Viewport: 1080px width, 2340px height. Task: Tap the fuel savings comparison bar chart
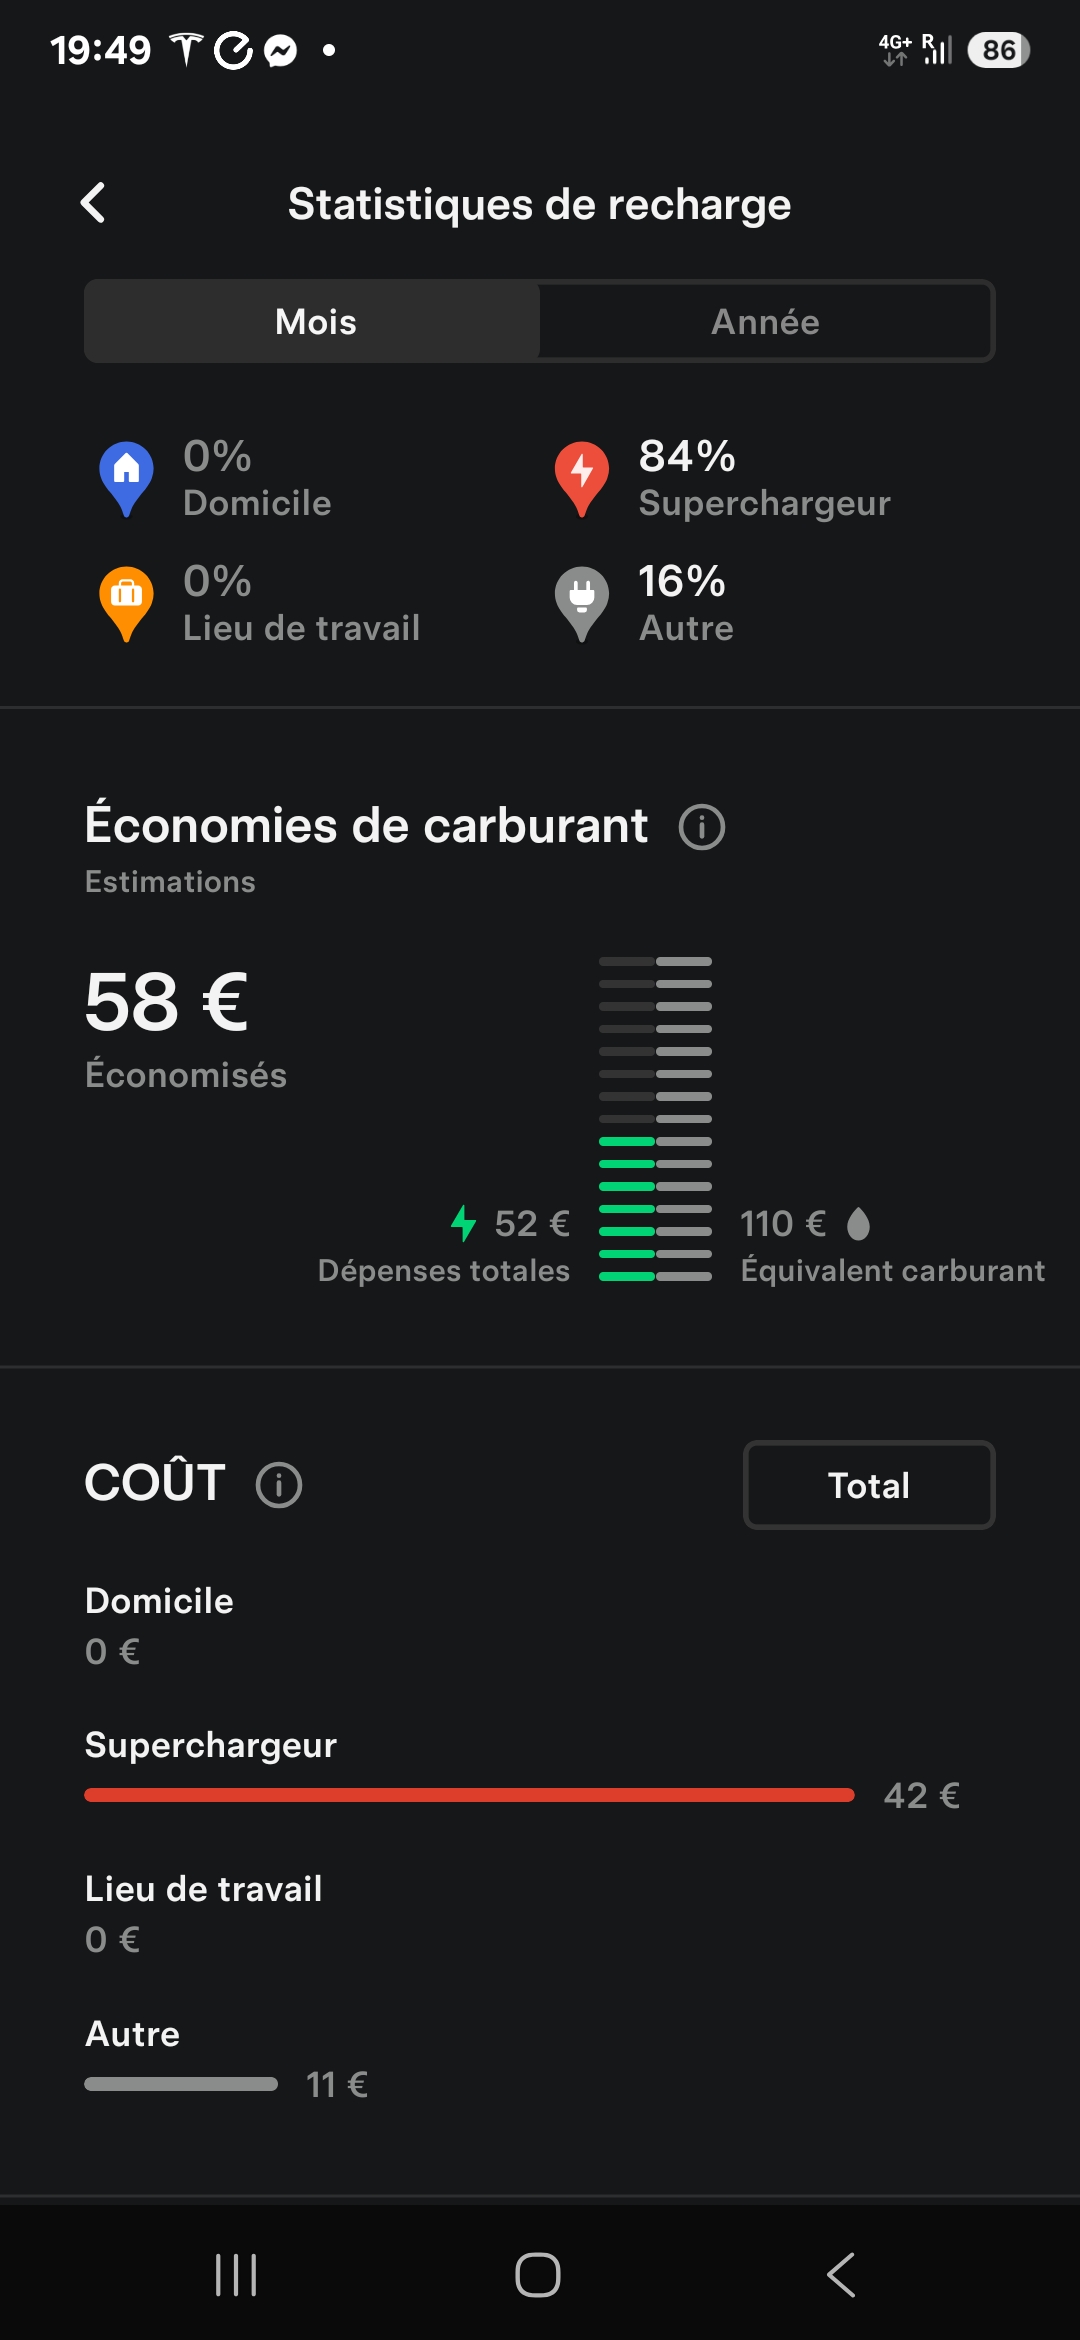655,1119
